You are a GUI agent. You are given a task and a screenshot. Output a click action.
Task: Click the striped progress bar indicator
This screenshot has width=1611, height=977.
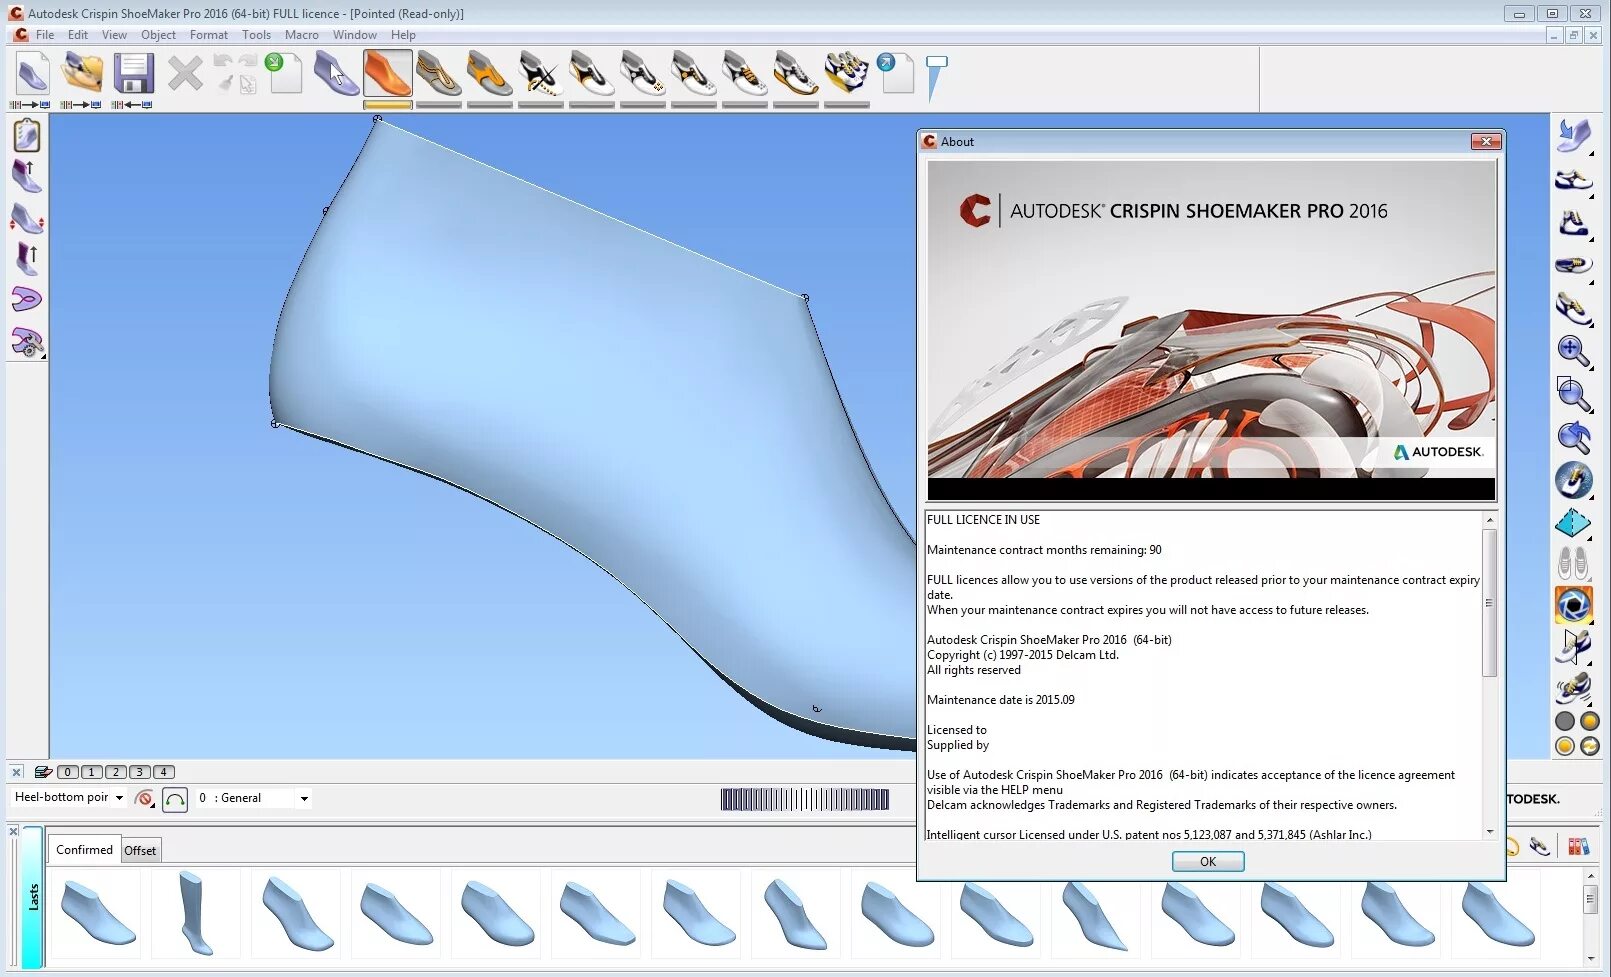805,799
